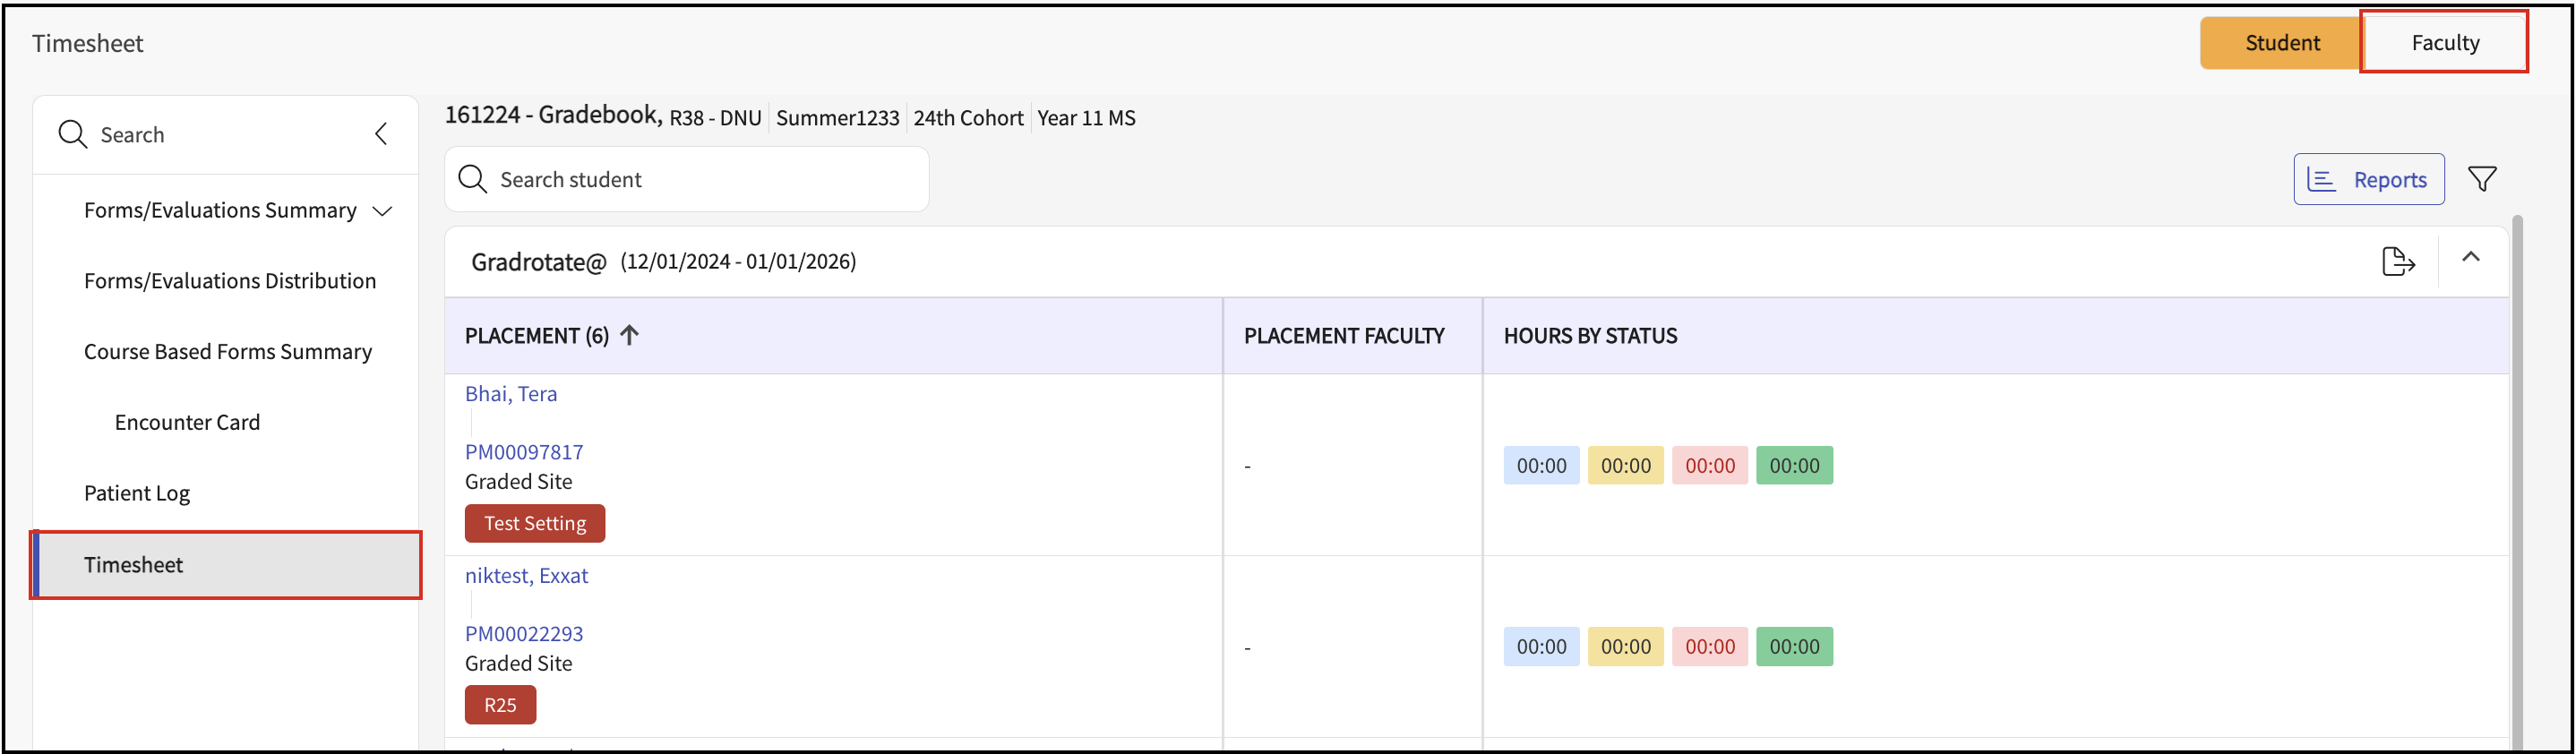Open Patient Log from sidebar
The image size is (2576, 754).
tap(137, 493)
